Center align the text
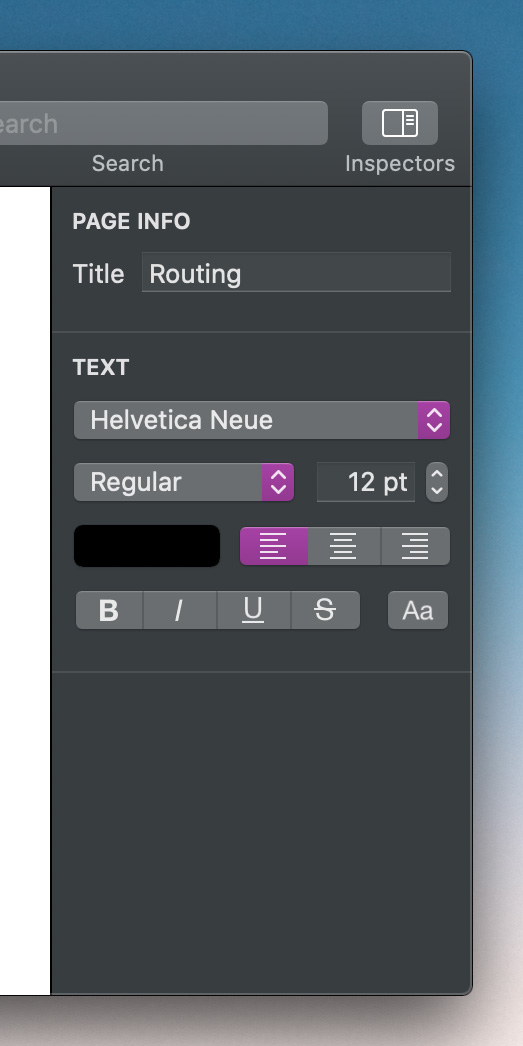The image size is (523, 1046). click(x=344, y=546)
